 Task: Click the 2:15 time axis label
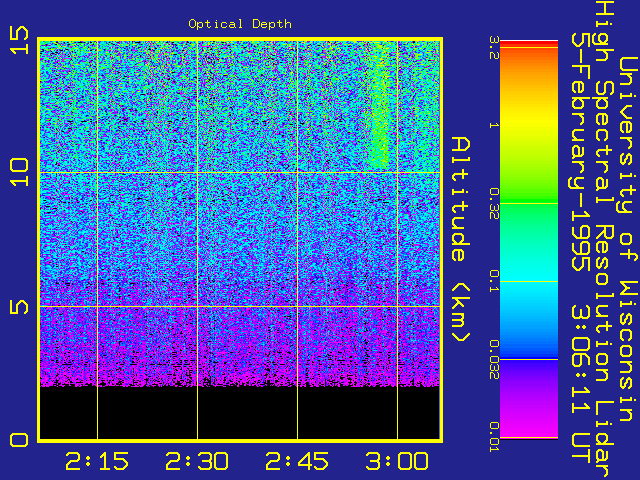(x=97, y=461)
